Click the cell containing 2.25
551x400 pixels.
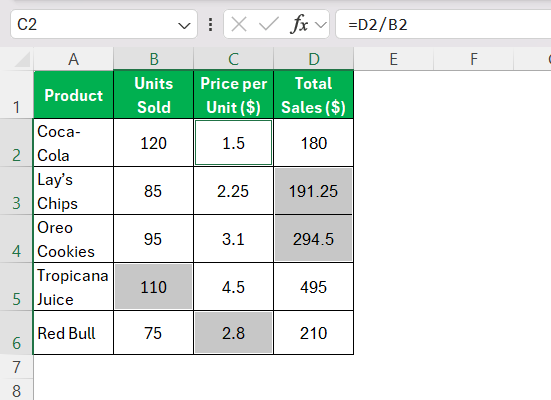tap(234, 191)
